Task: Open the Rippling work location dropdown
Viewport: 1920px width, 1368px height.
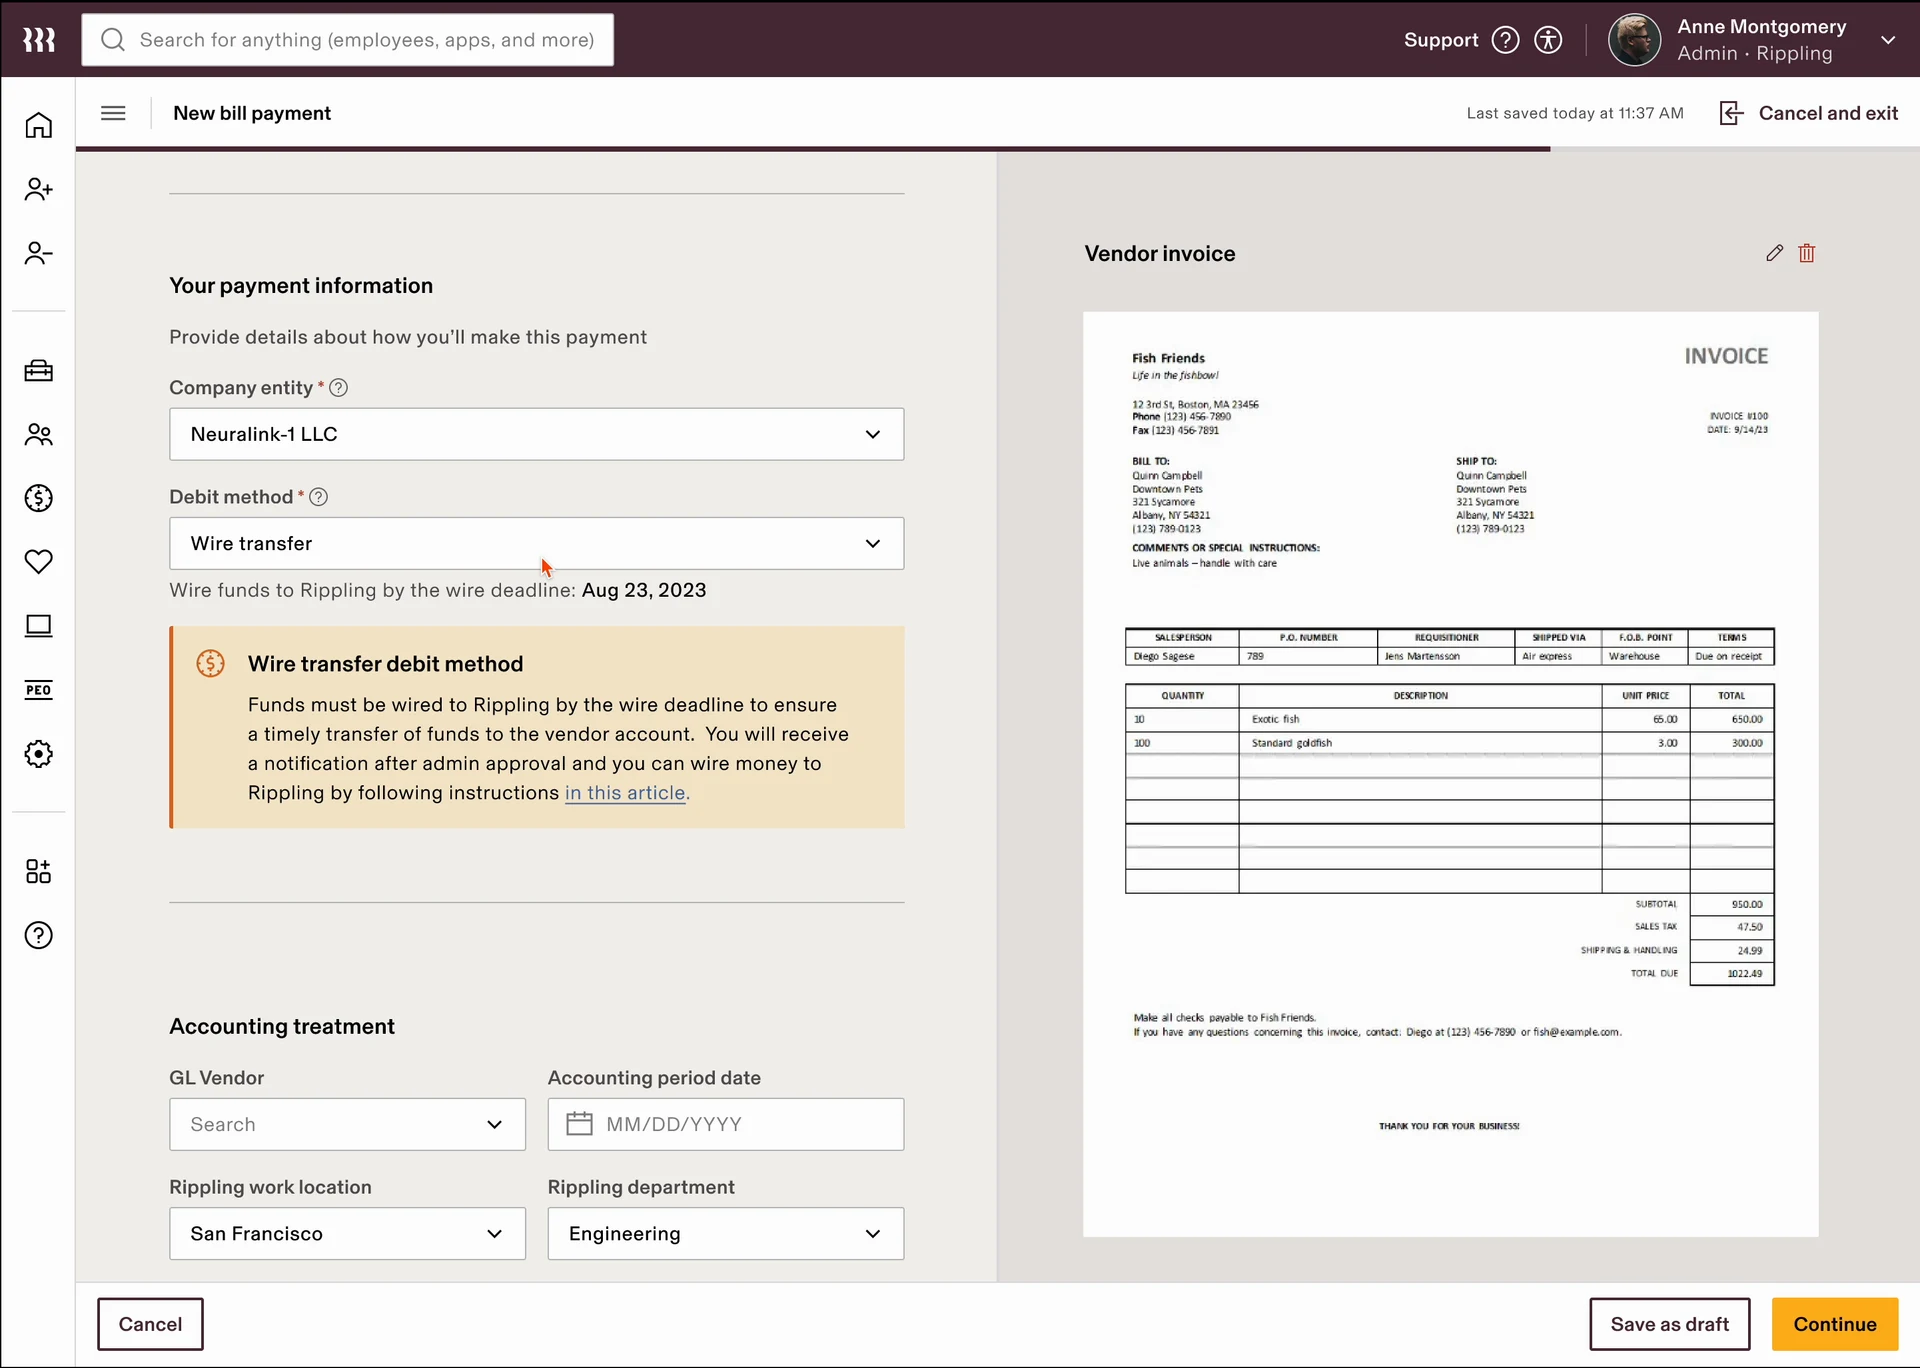Action: [347, 1233]
